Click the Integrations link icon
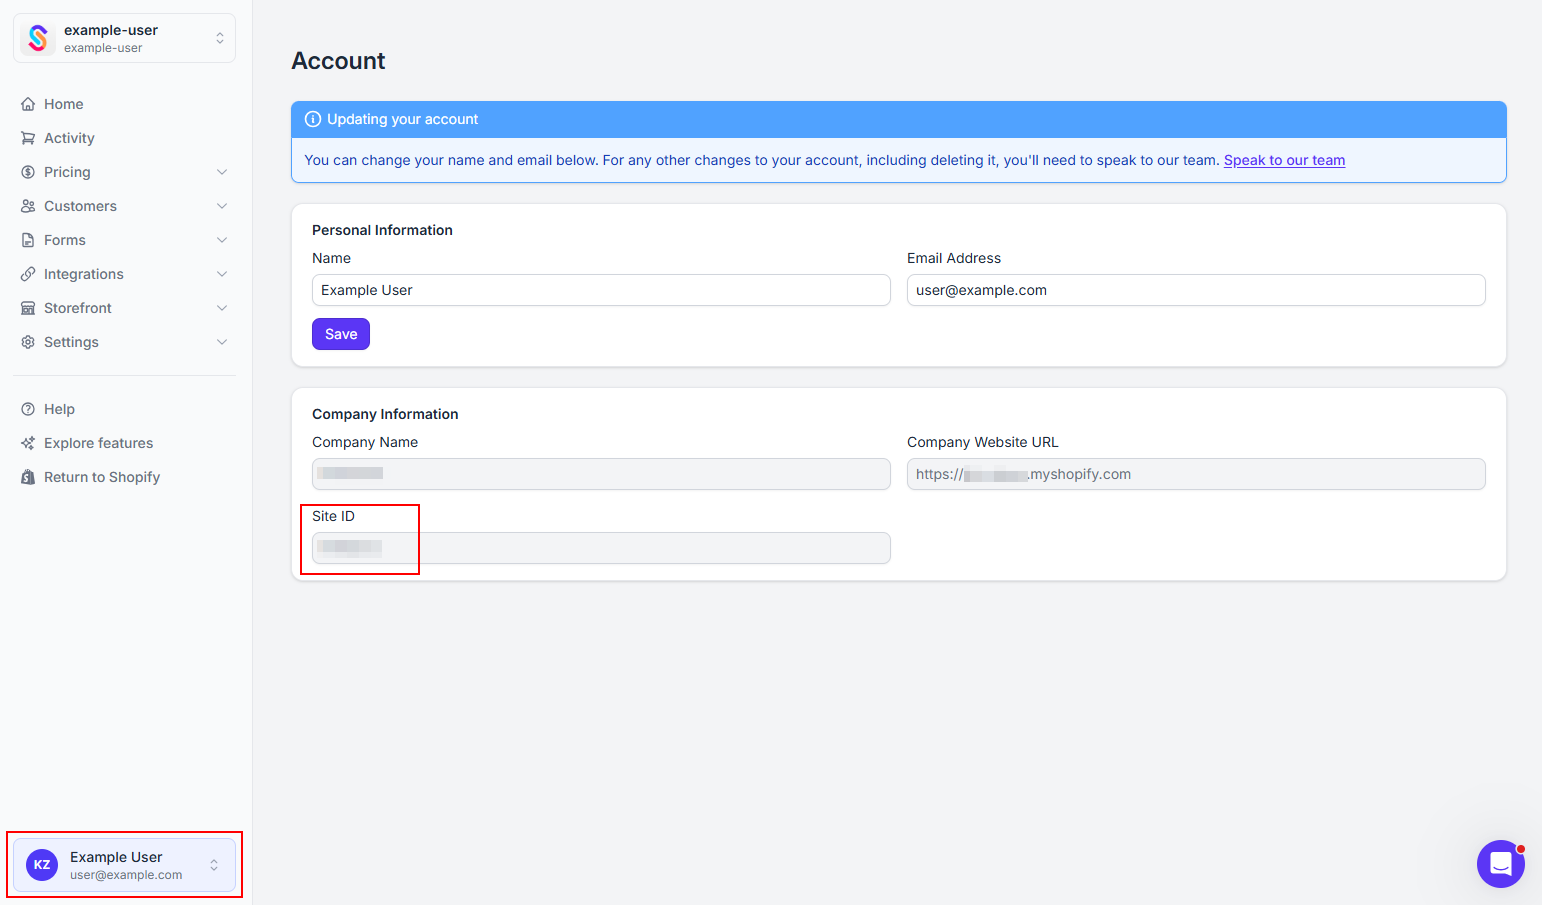This screenshot has height=905, width=1542. pos(28,274)
